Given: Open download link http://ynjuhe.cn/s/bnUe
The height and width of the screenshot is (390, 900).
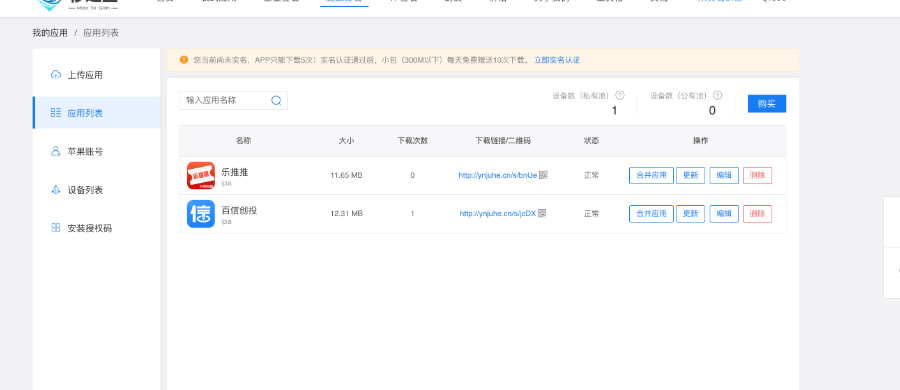Looking at the screenshot, I should [x=498, y=175].
